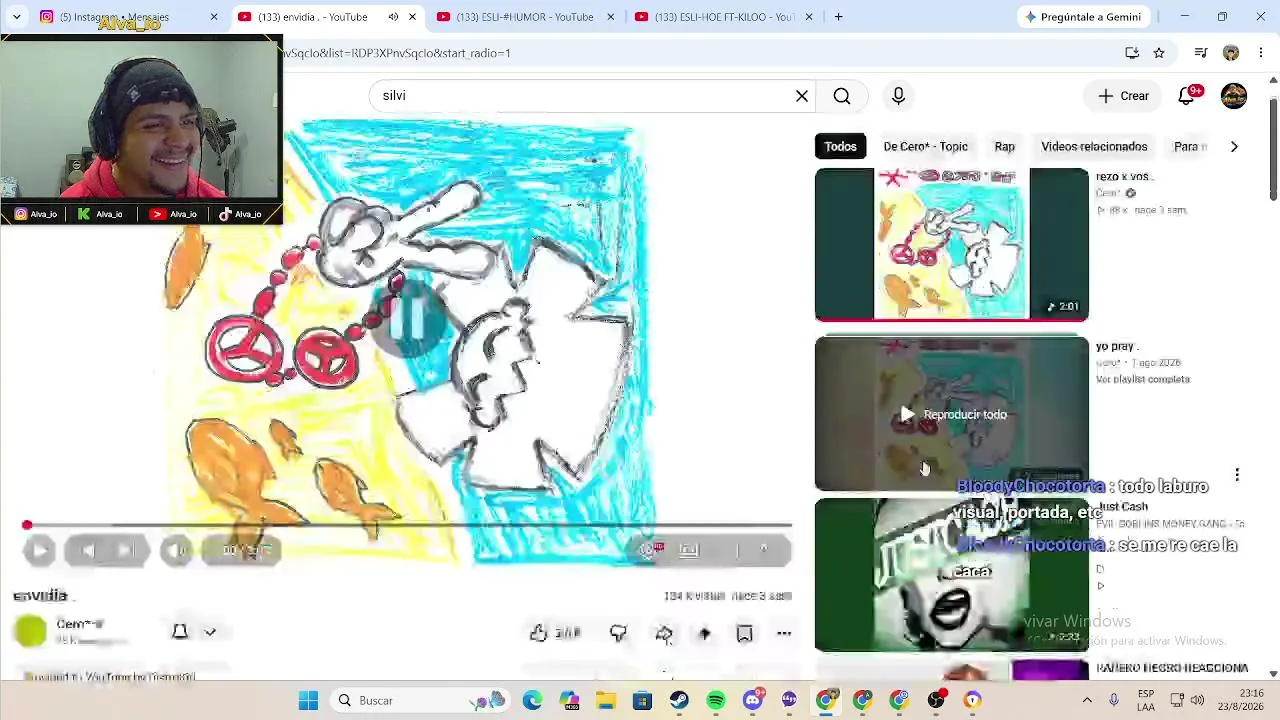Open the Chrome profile avatar
Image resolution: width=1280 pixels, height=720 pixels.
(x=1231, y=53)
